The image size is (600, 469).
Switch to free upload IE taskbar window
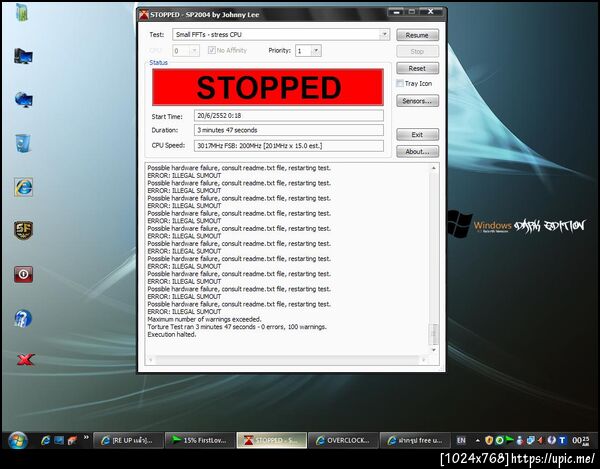(415, 440)
